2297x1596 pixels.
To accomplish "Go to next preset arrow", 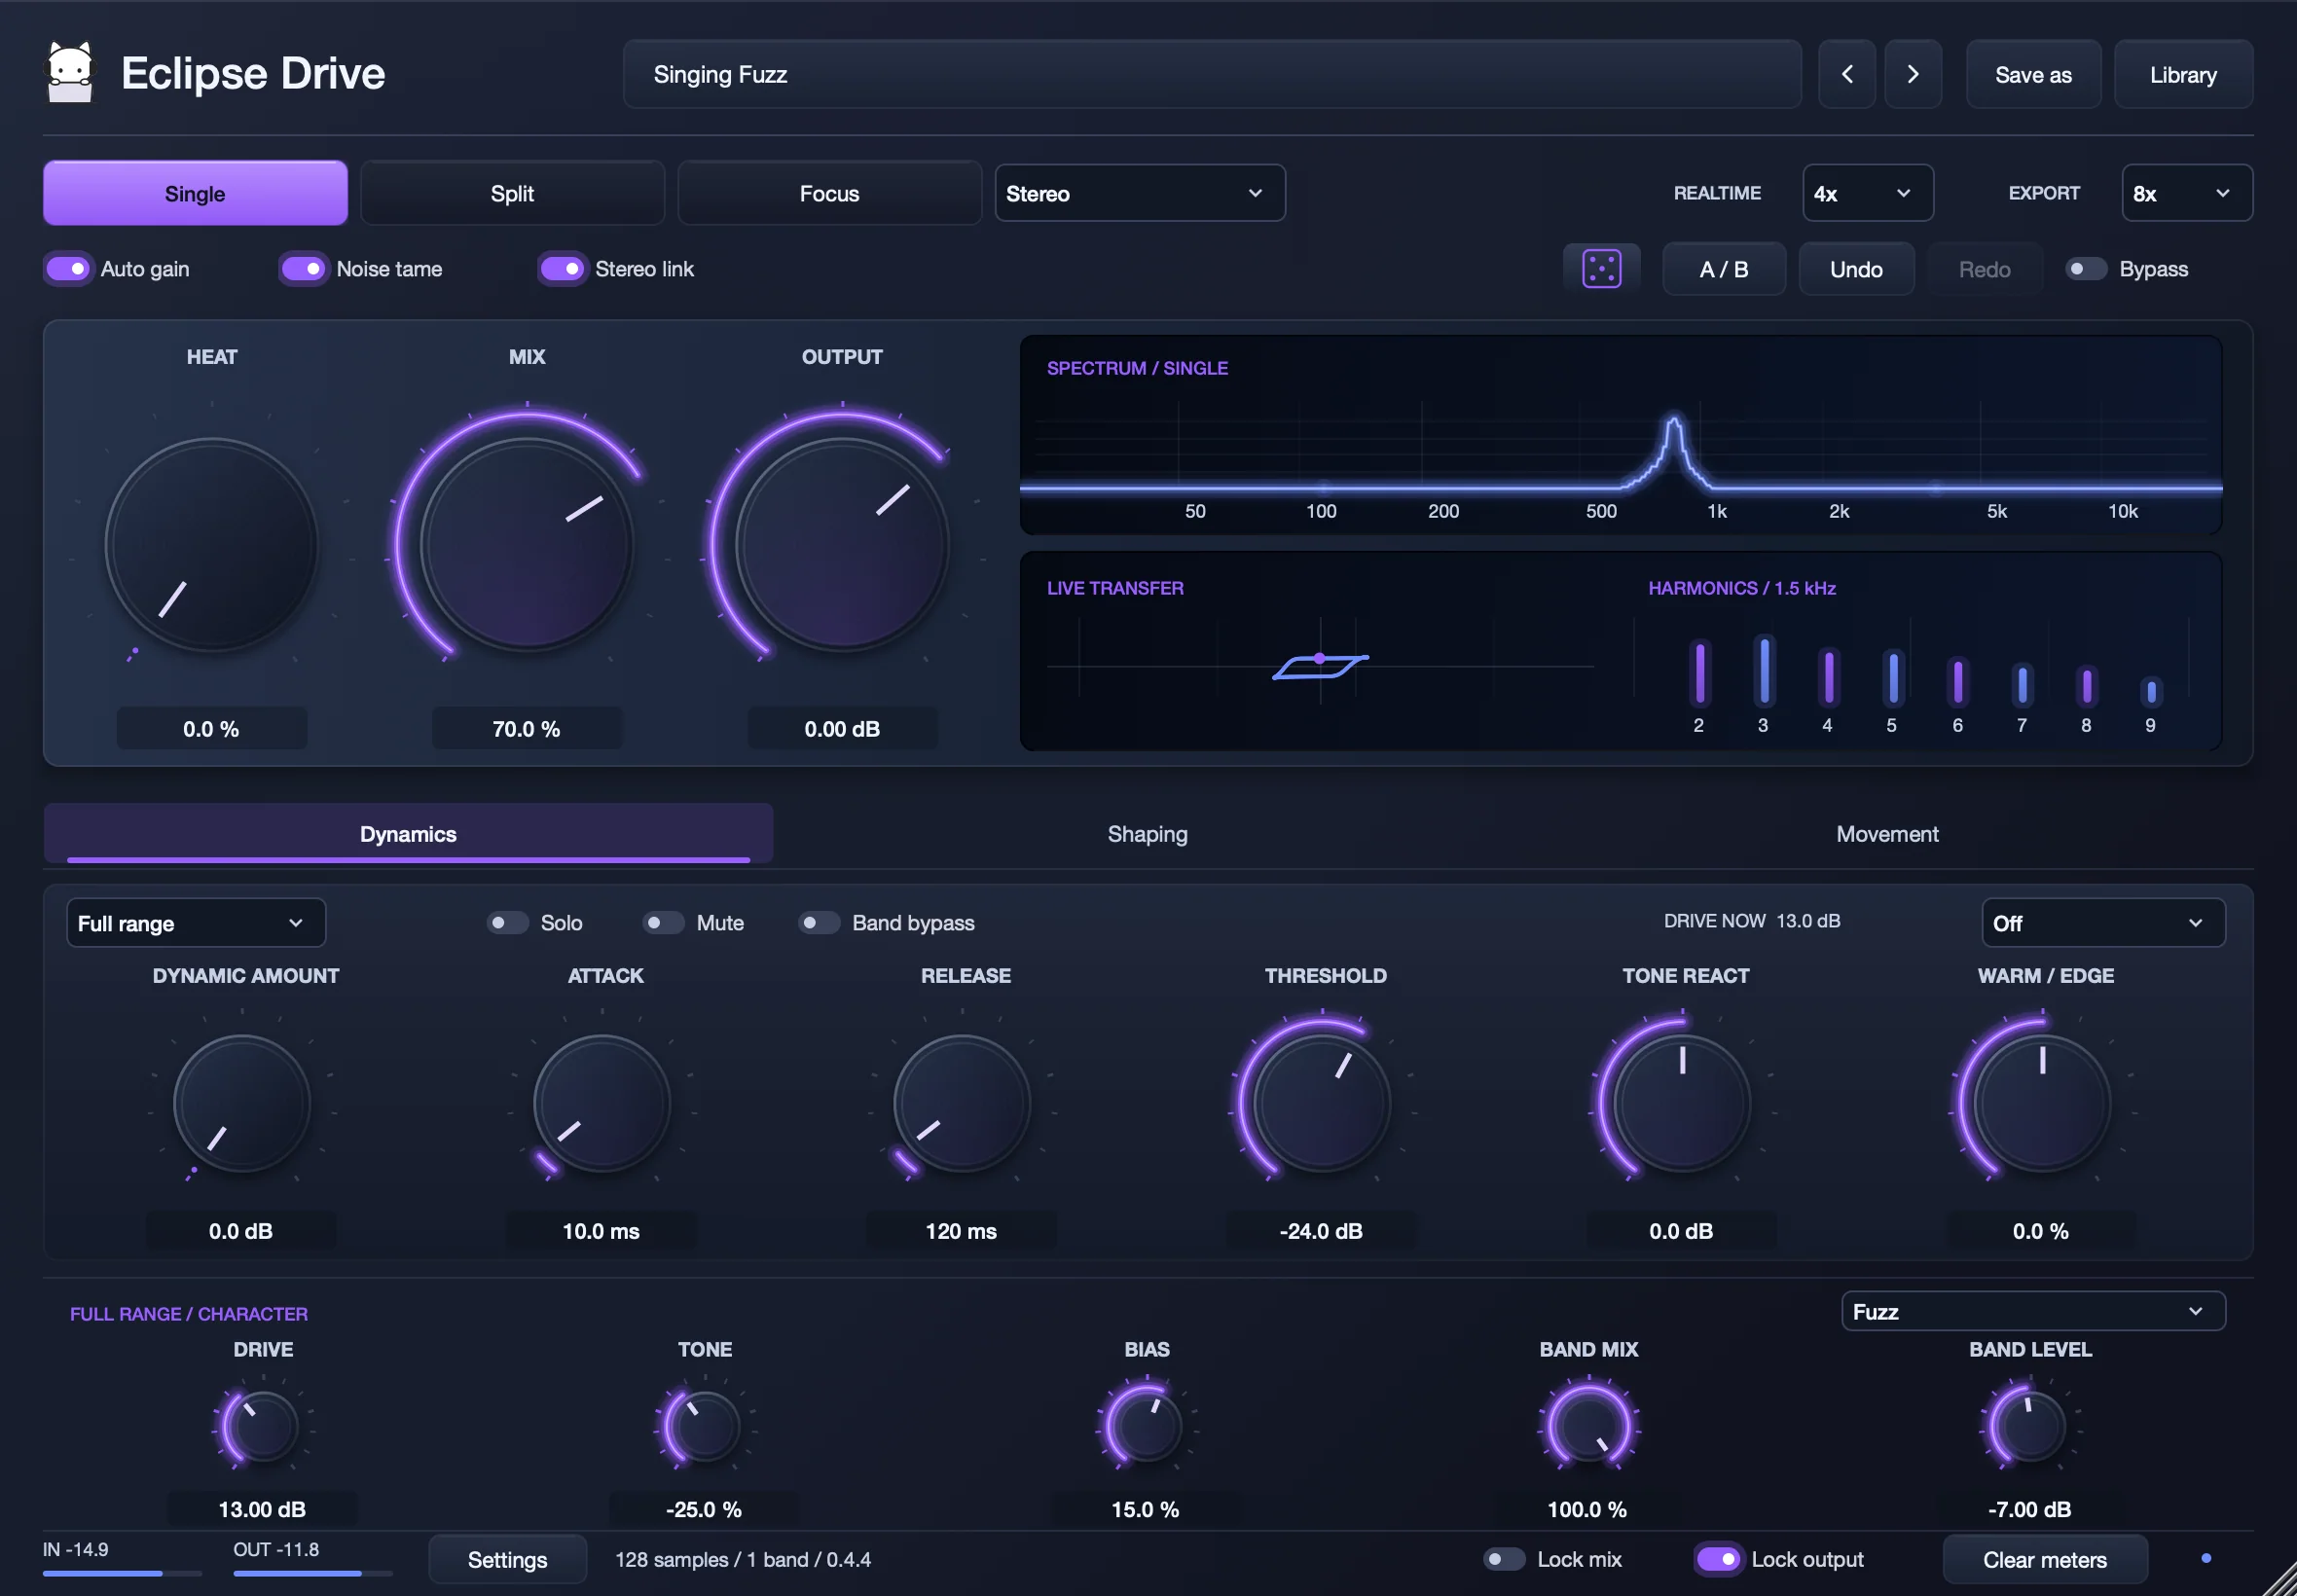I will point(1912,74).
